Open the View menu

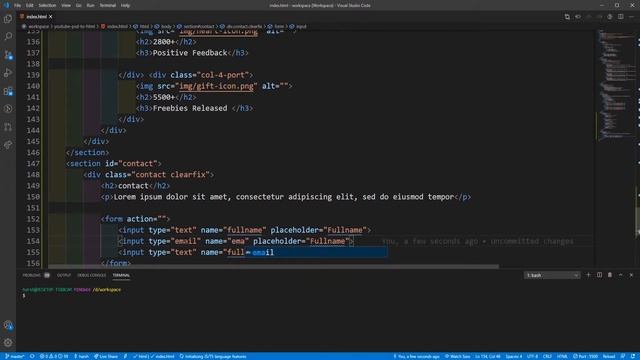66,5
